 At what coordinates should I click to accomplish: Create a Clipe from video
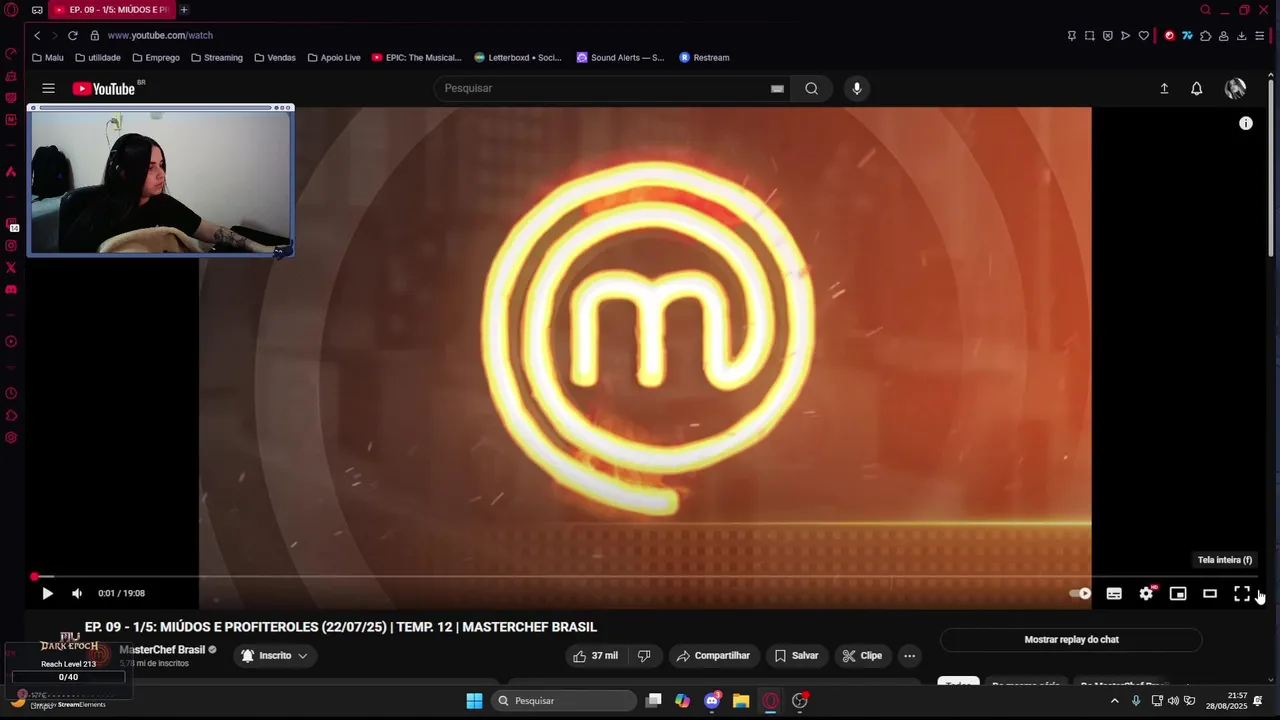point(862,656)
